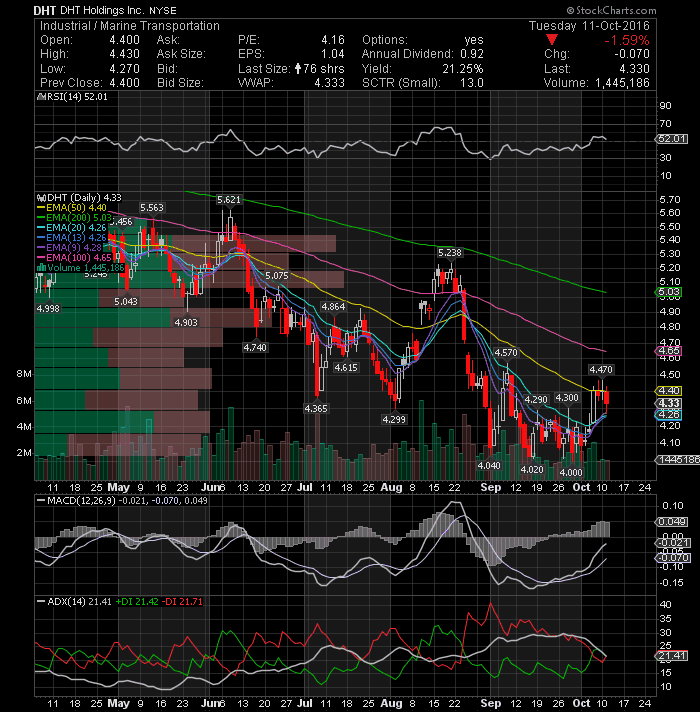Click the 4.365 July low label
Screen dimensions: 700x712
[316, 409]
